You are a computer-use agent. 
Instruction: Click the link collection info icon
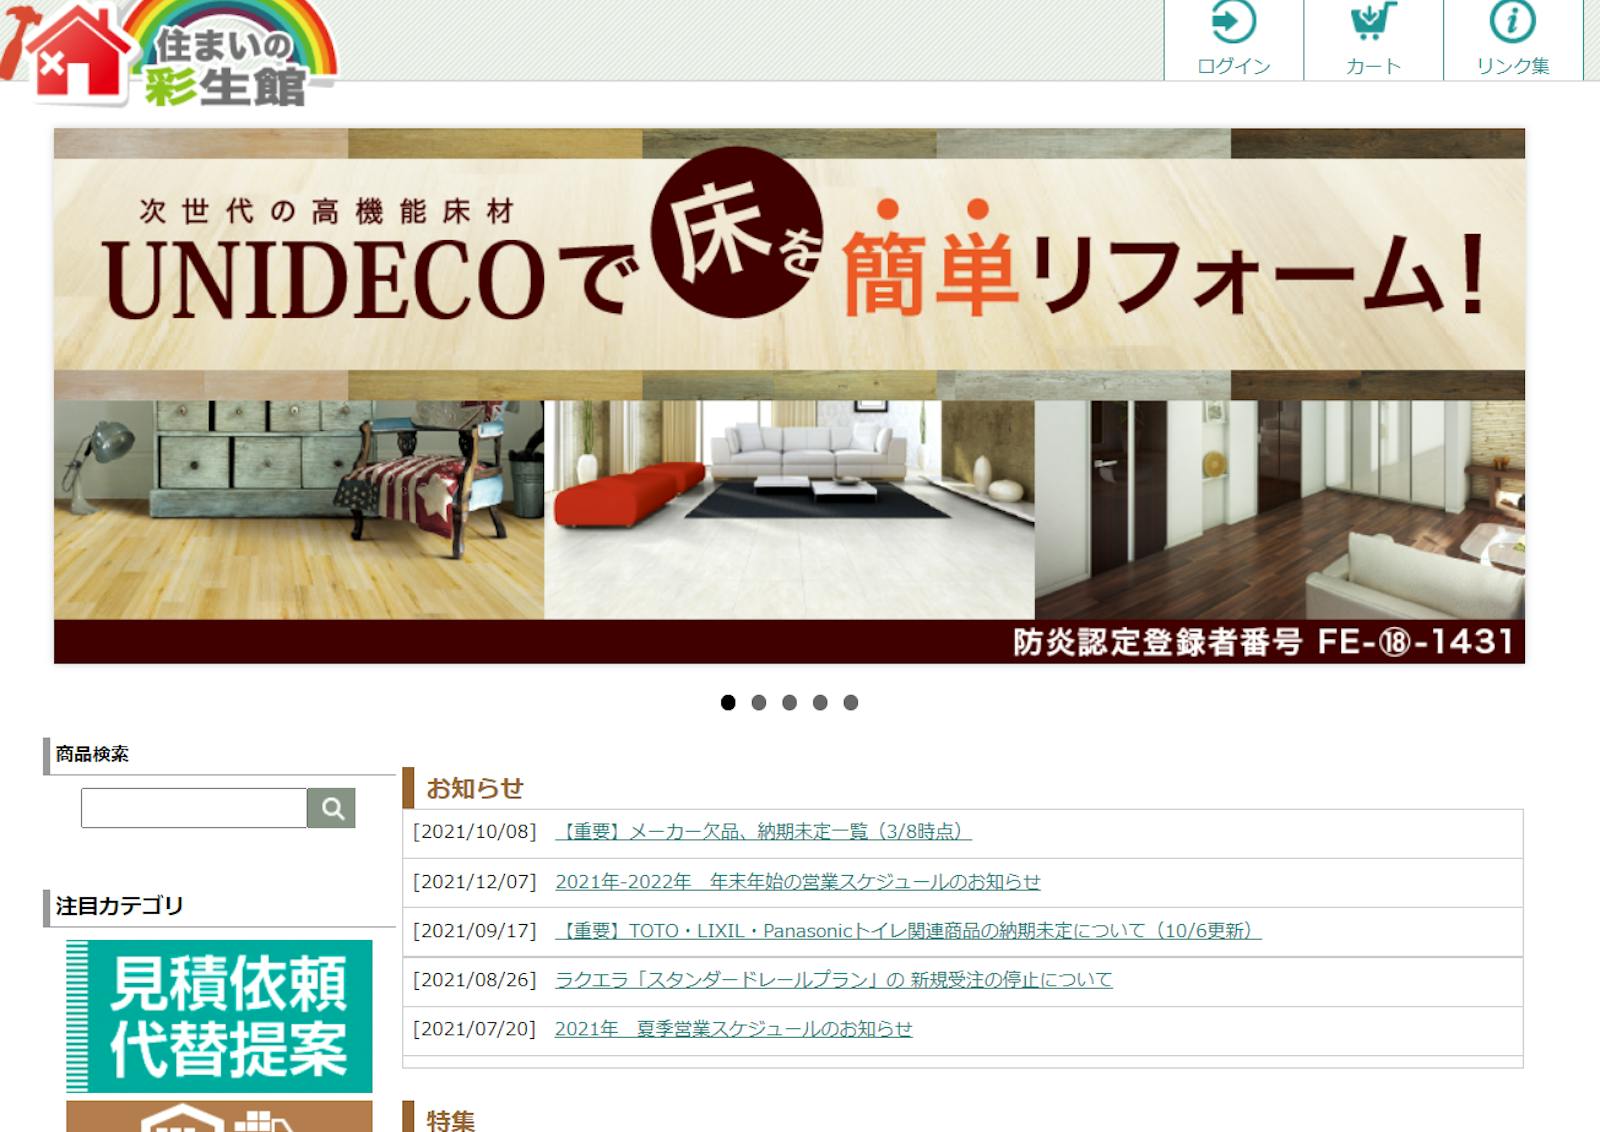pyautogui.click(x=1512, y=22)
